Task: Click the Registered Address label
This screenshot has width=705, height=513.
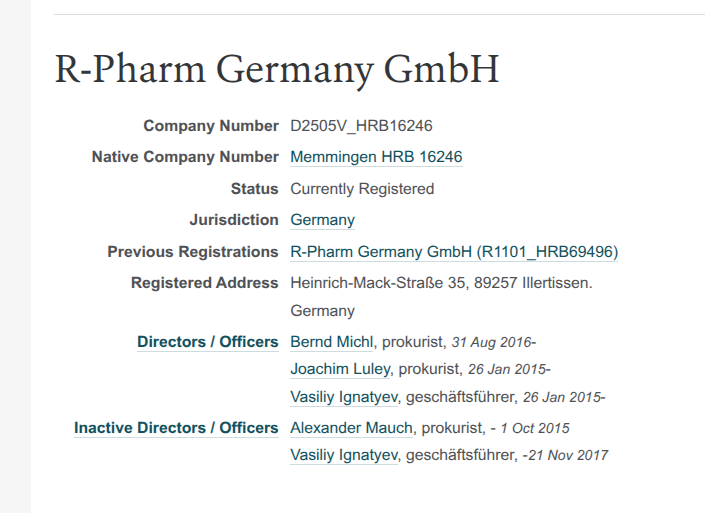Action: tap(204, 283)
